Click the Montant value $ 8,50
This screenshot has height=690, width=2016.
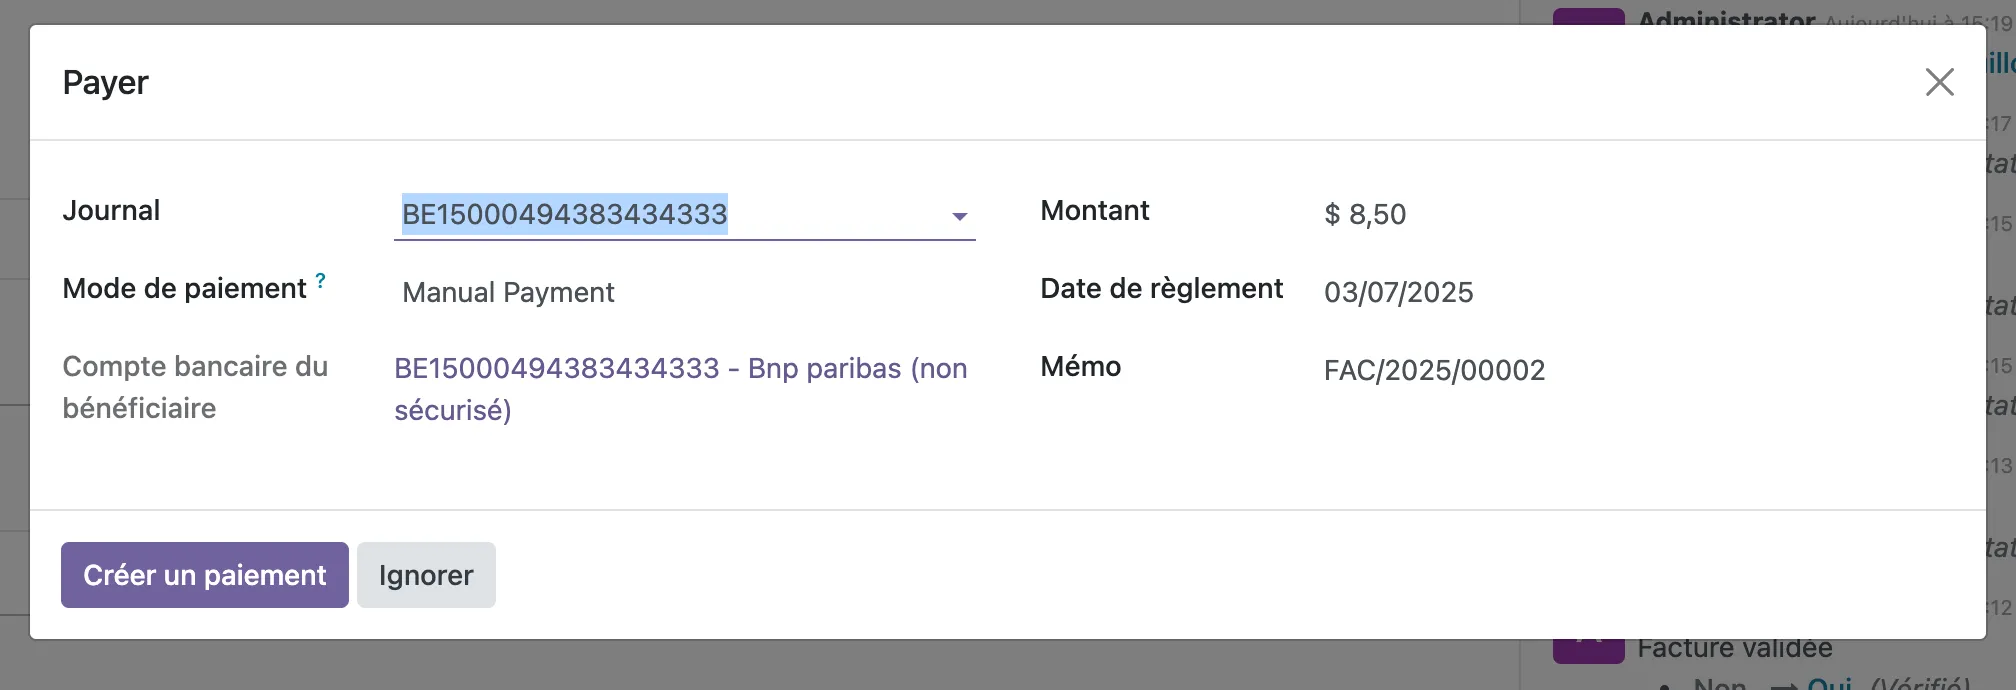(1365, 214)
